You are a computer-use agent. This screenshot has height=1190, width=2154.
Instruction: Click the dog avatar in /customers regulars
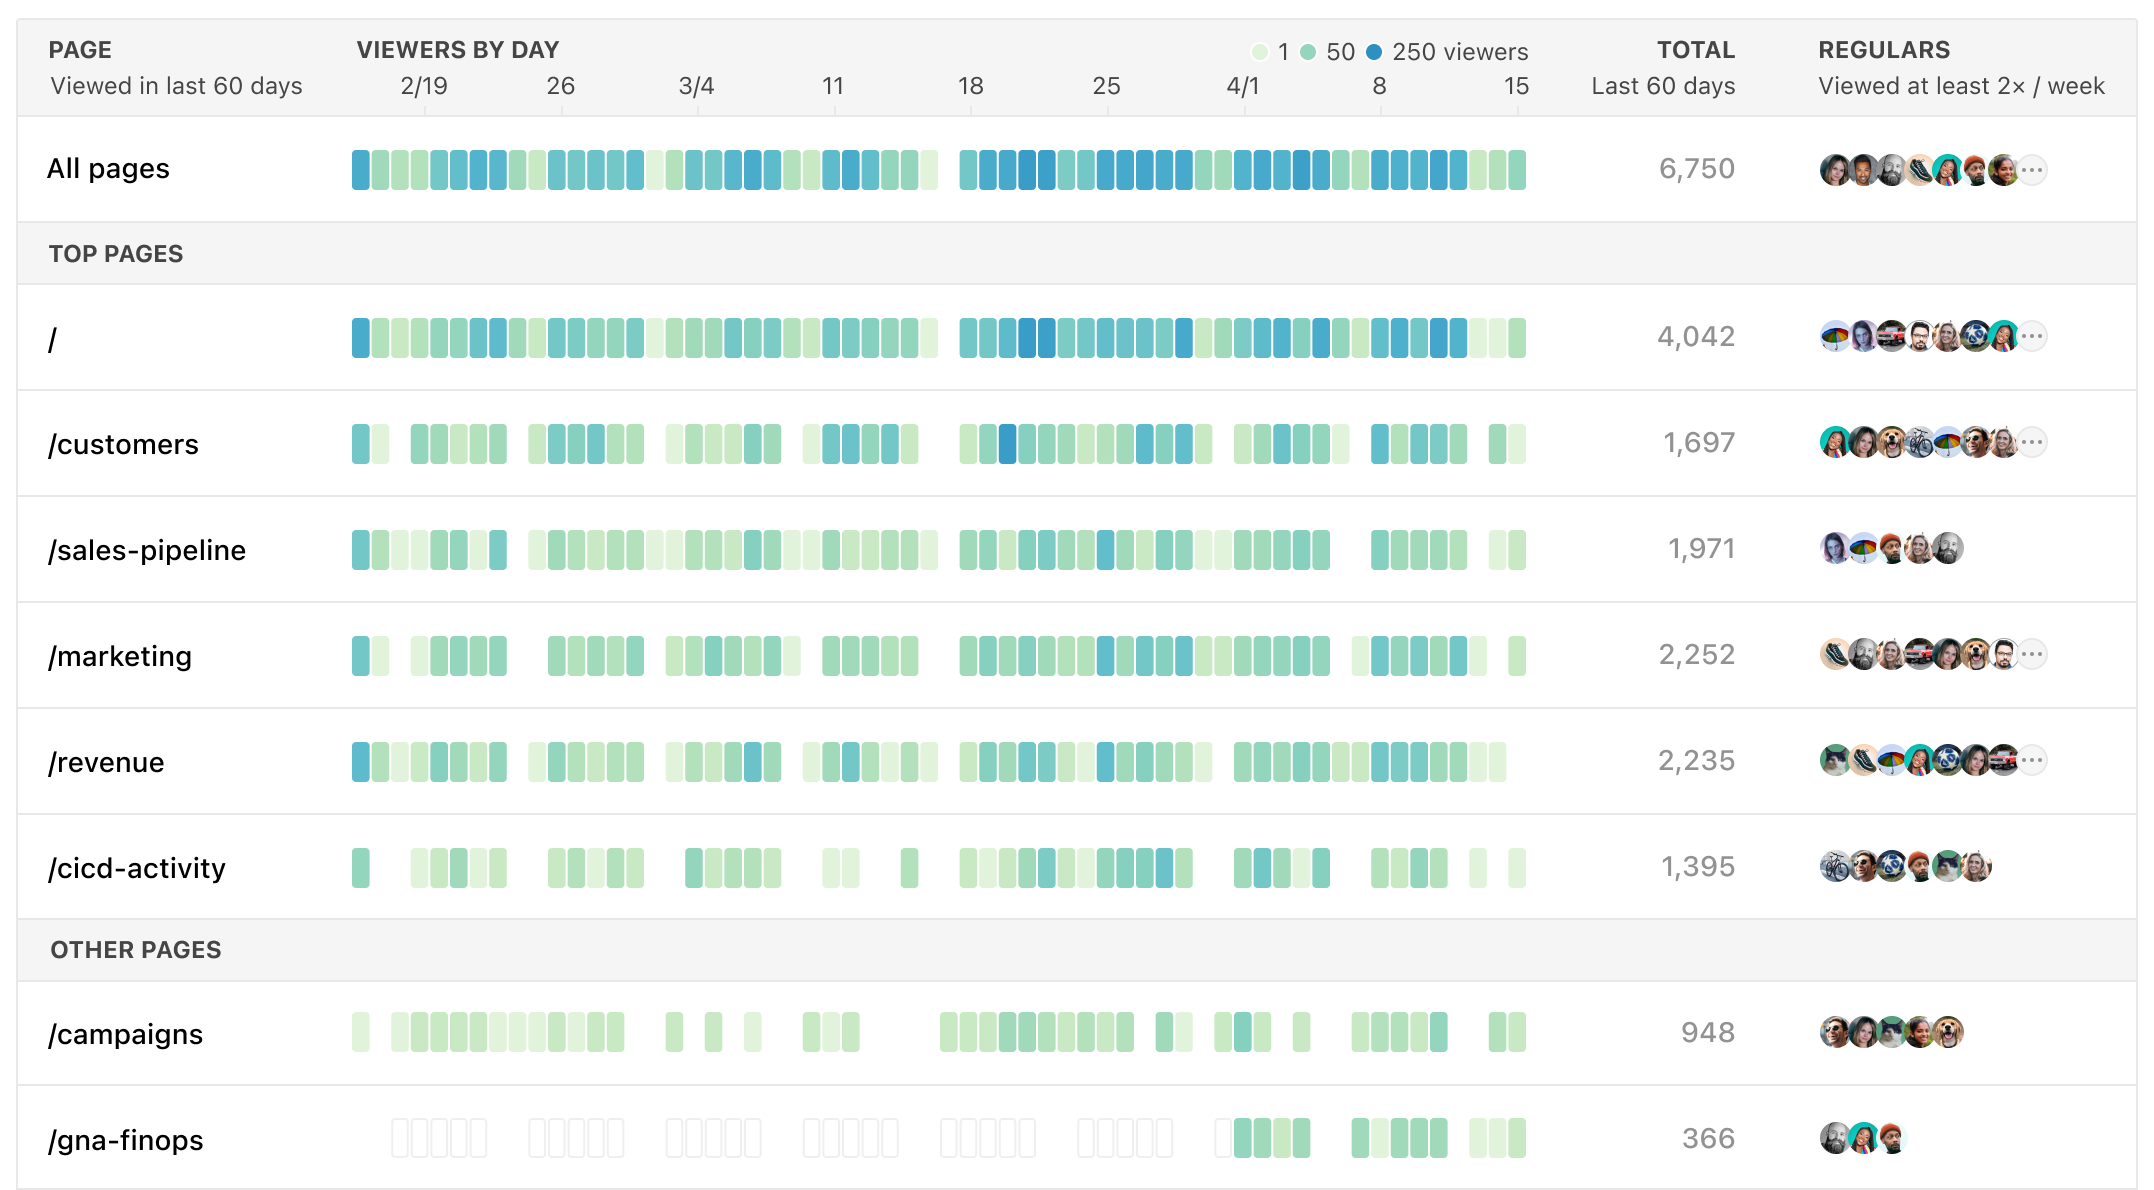[x=1891, y=444]
